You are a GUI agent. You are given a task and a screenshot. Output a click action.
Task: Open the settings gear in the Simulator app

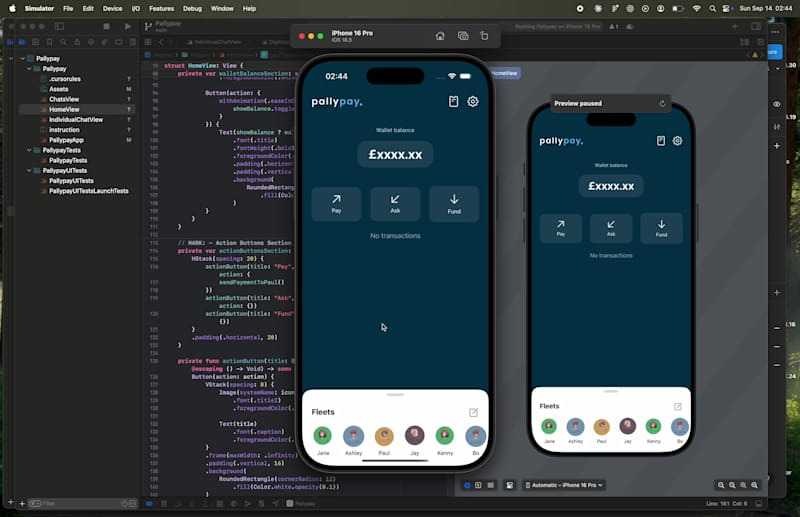click(473, 102)
